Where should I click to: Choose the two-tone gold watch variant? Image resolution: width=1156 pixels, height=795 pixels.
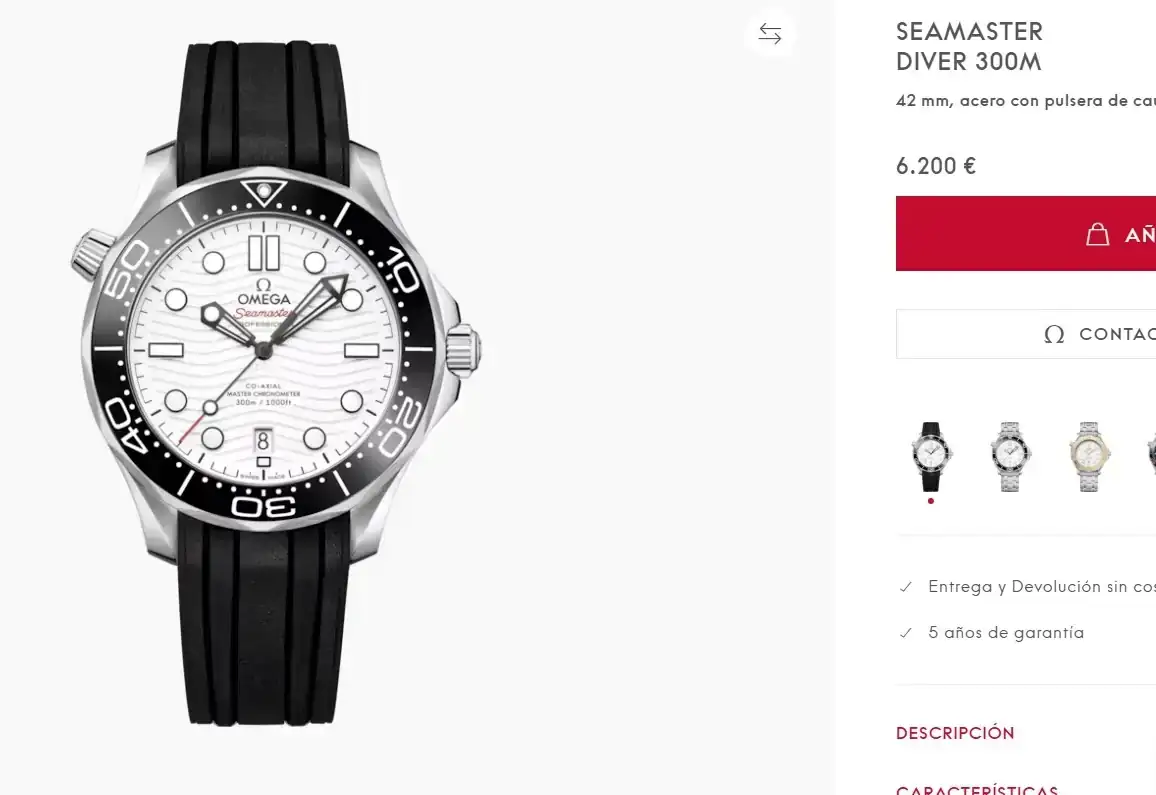pos(1089,456)
